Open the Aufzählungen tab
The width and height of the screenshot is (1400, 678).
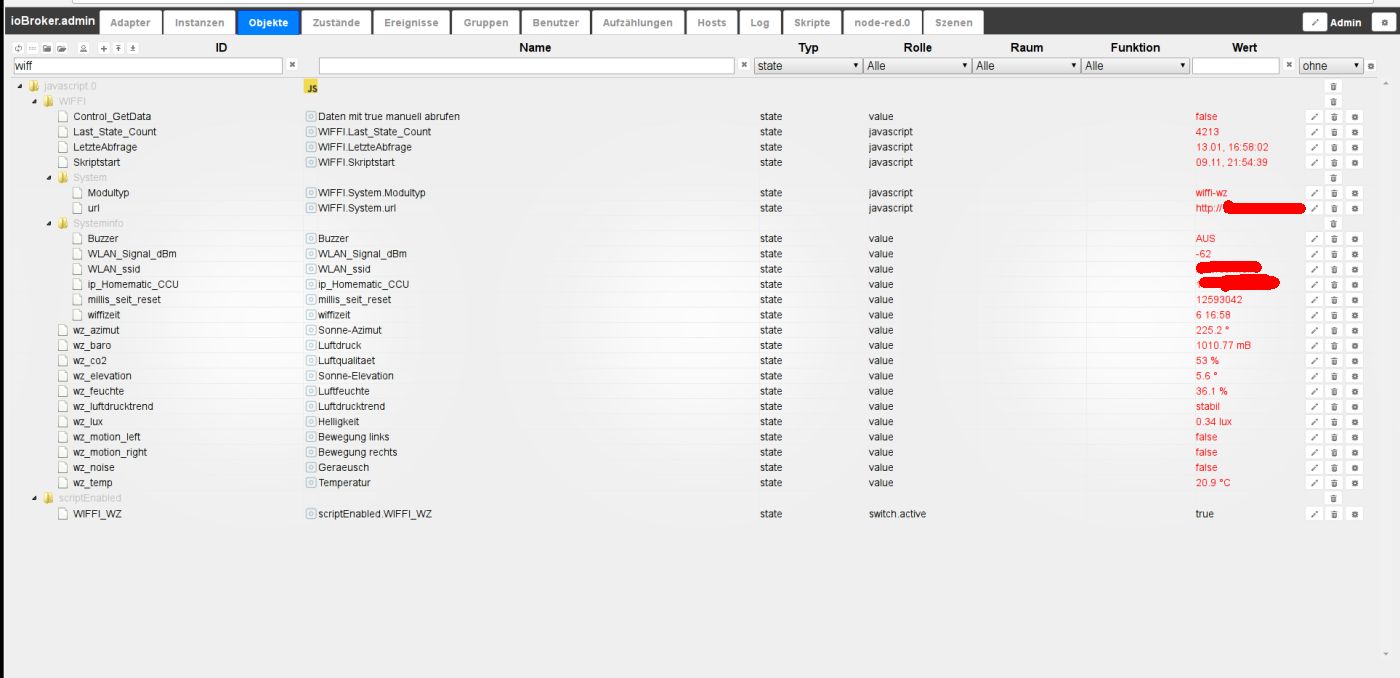pyautogui.click(x=638, y=22)
